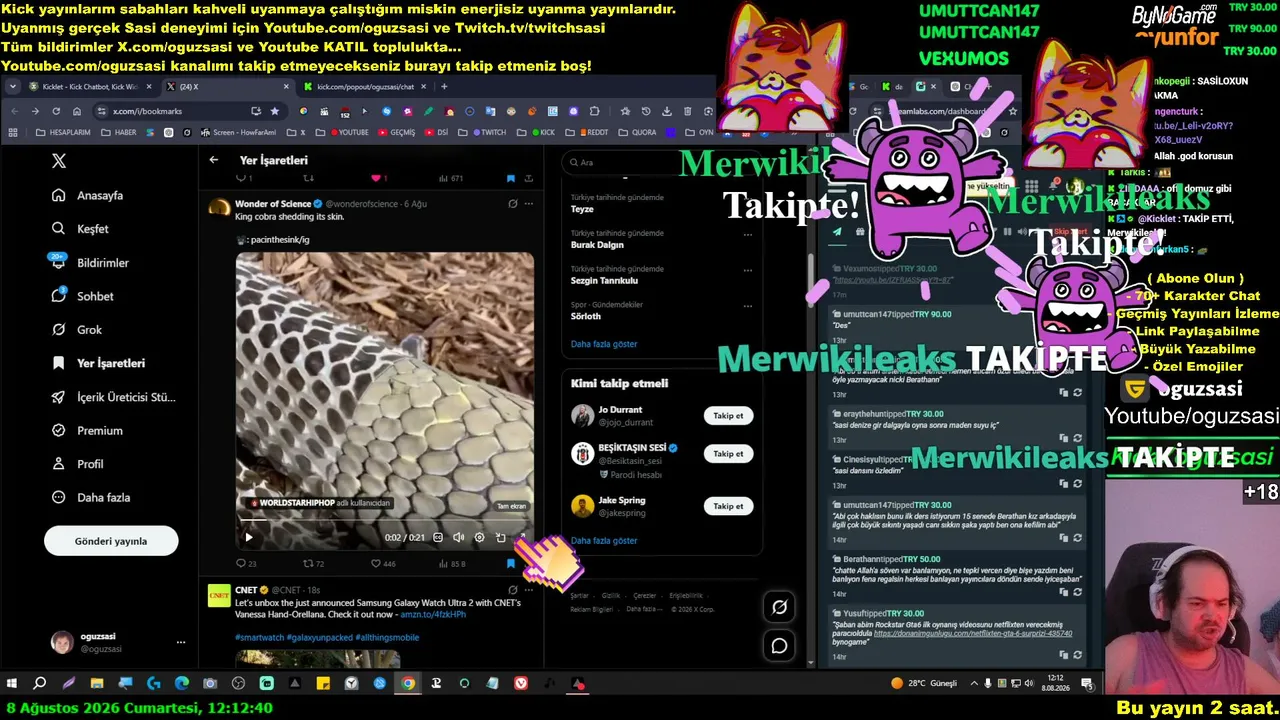Open the floating messages chat button
The width and height of the screenshot is (1280, 720).
click(779, 646)
